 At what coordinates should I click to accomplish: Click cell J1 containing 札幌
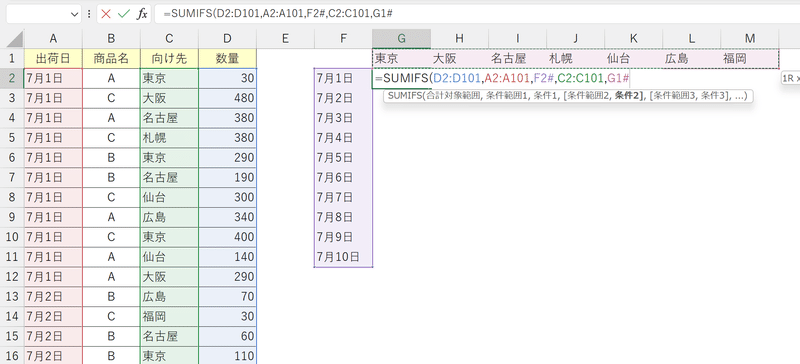click(x=576, y=59)
